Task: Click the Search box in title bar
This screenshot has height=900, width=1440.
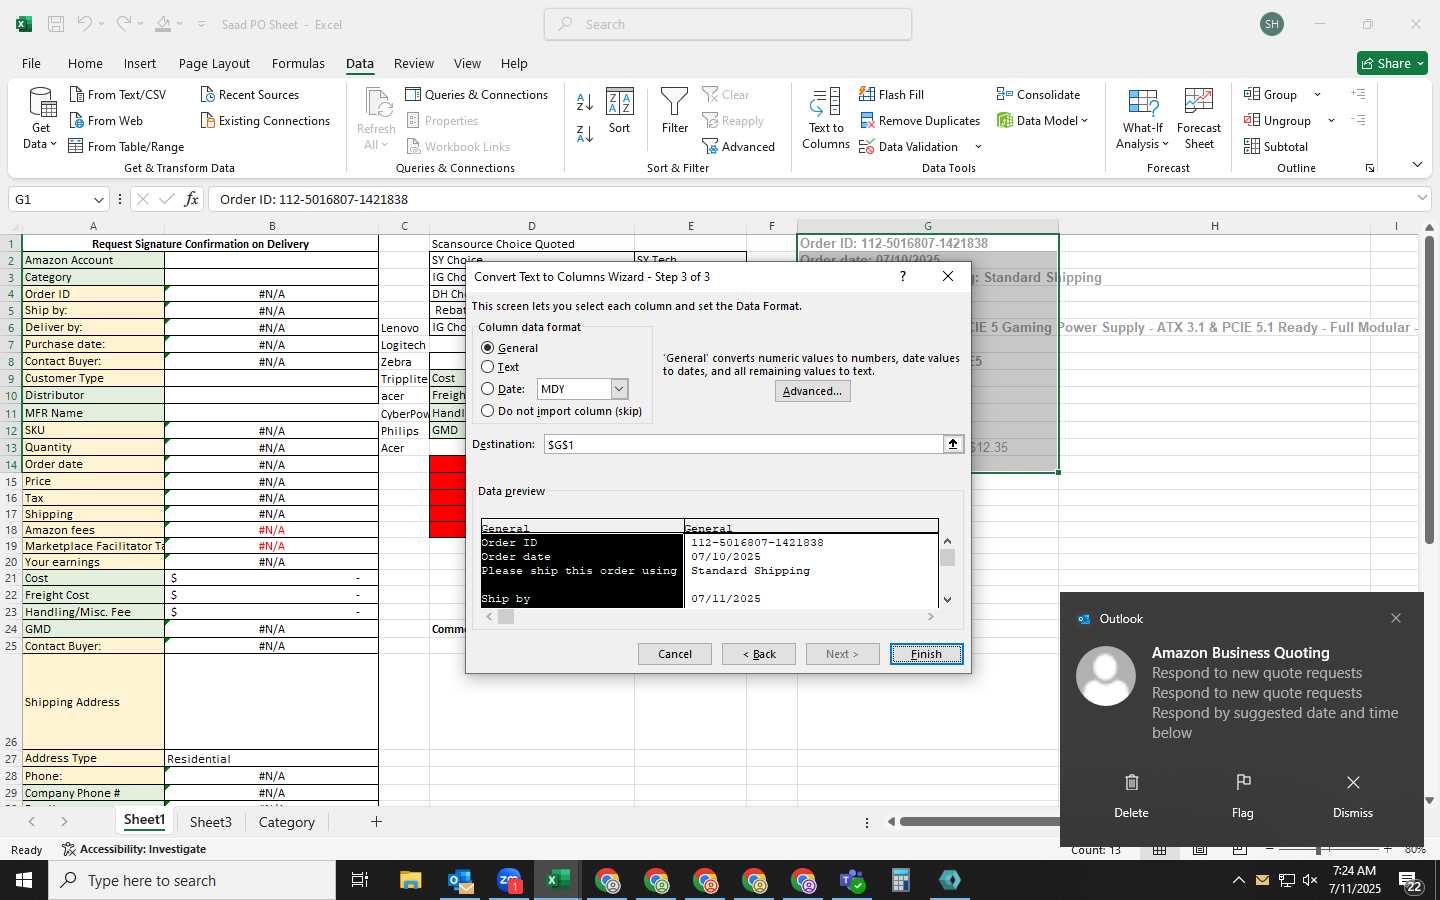Action: (x=728, y=24)
